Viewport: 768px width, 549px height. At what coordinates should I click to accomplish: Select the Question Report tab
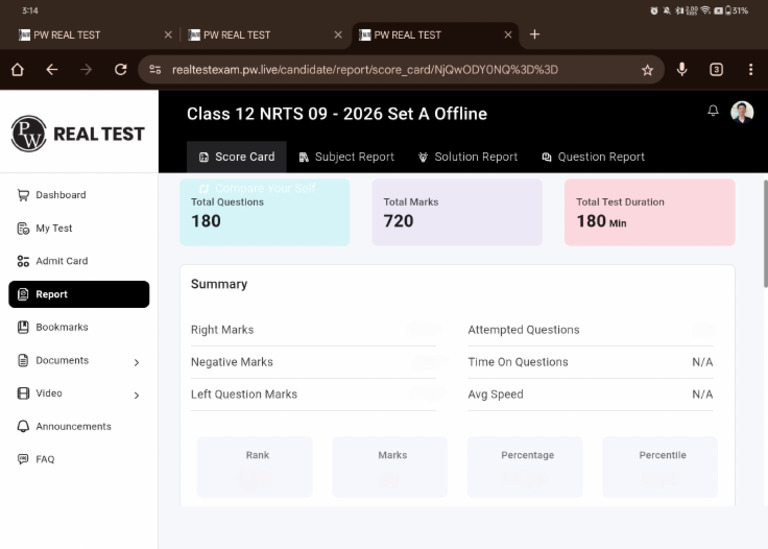(593, 157)
